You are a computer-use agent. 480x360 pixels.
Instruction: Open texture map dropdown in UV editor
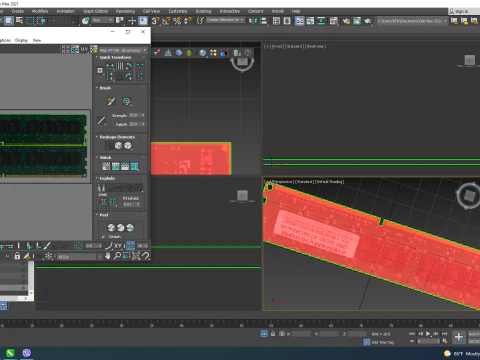click(123, 50)
